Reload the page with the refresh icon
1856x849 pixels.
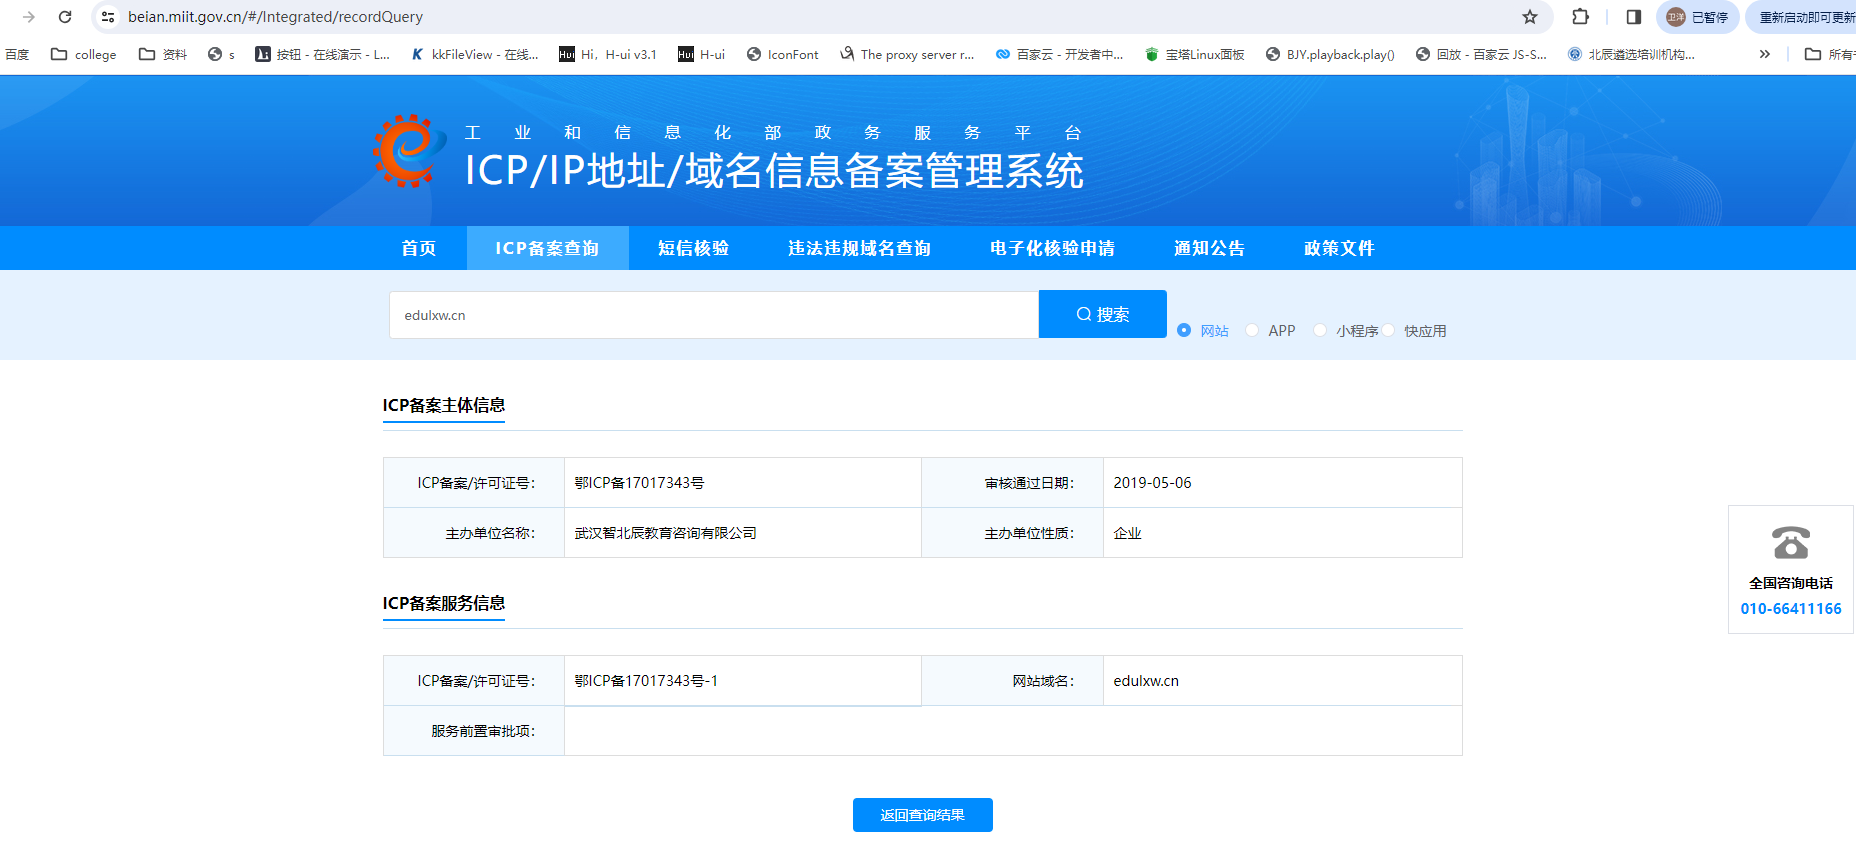click(65, 17)
